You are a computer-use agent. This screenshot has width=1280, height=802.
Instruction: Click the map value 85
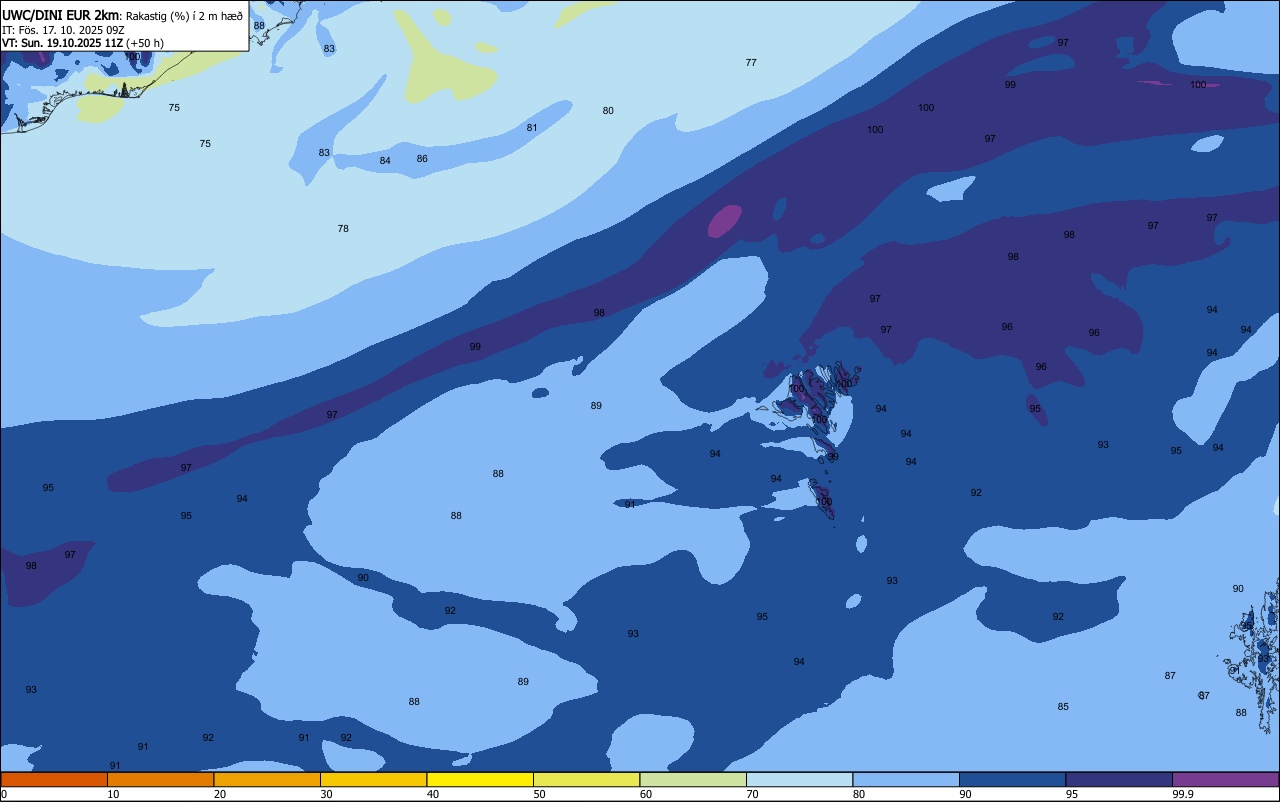coord(1063,706)
